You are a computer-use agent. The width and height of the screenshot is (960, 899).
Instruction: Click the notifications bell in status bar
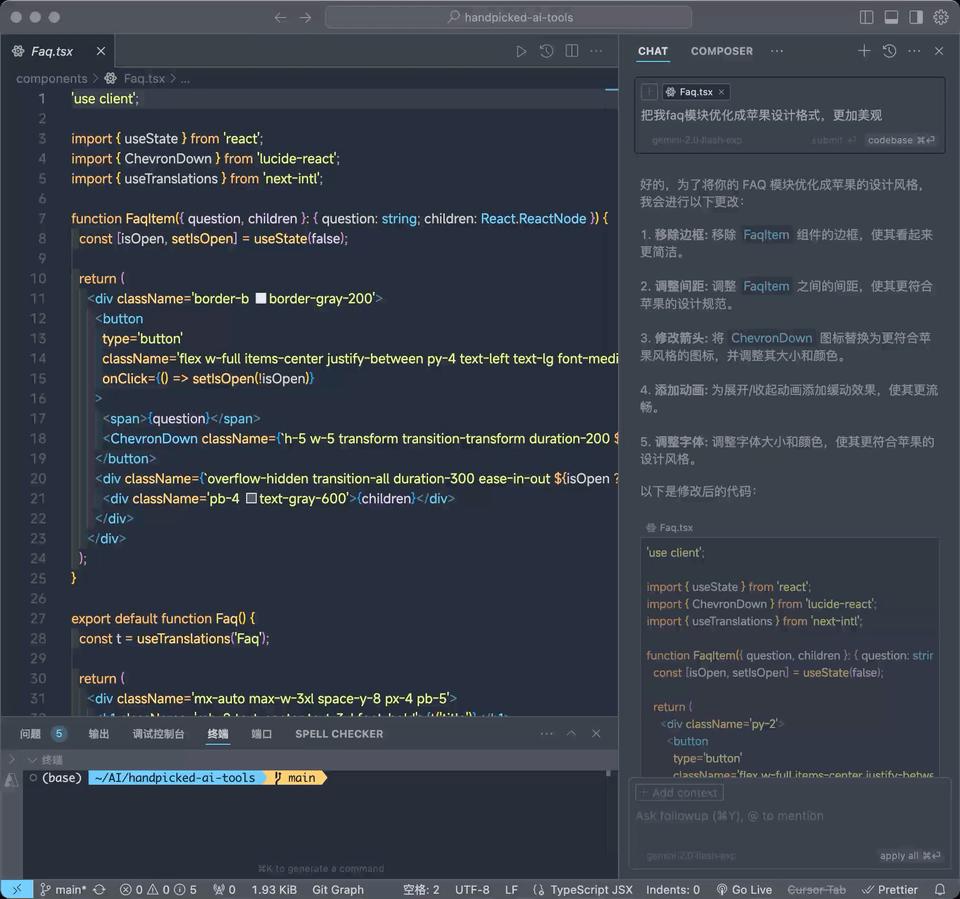point(940,889)
